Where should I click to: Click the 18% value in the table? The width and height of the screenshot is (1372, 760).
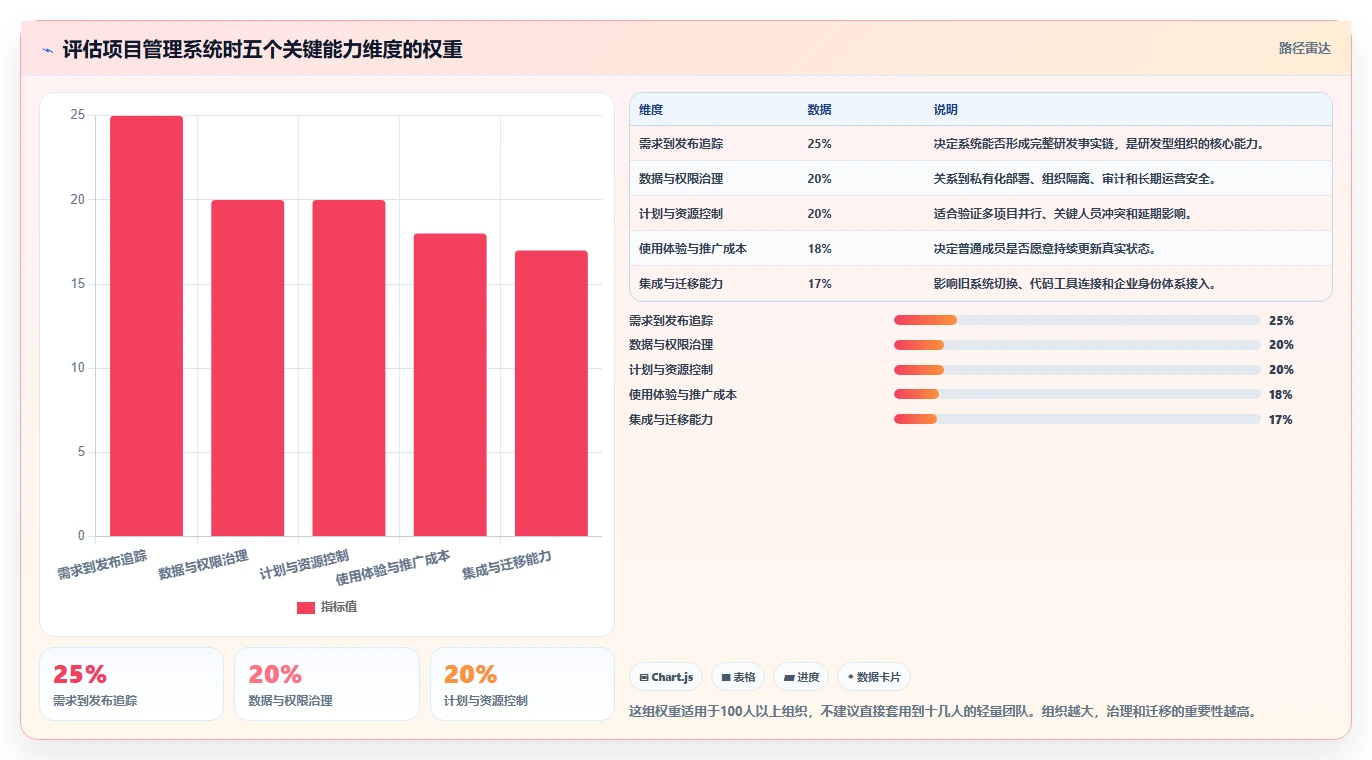[x=819, y=249]
